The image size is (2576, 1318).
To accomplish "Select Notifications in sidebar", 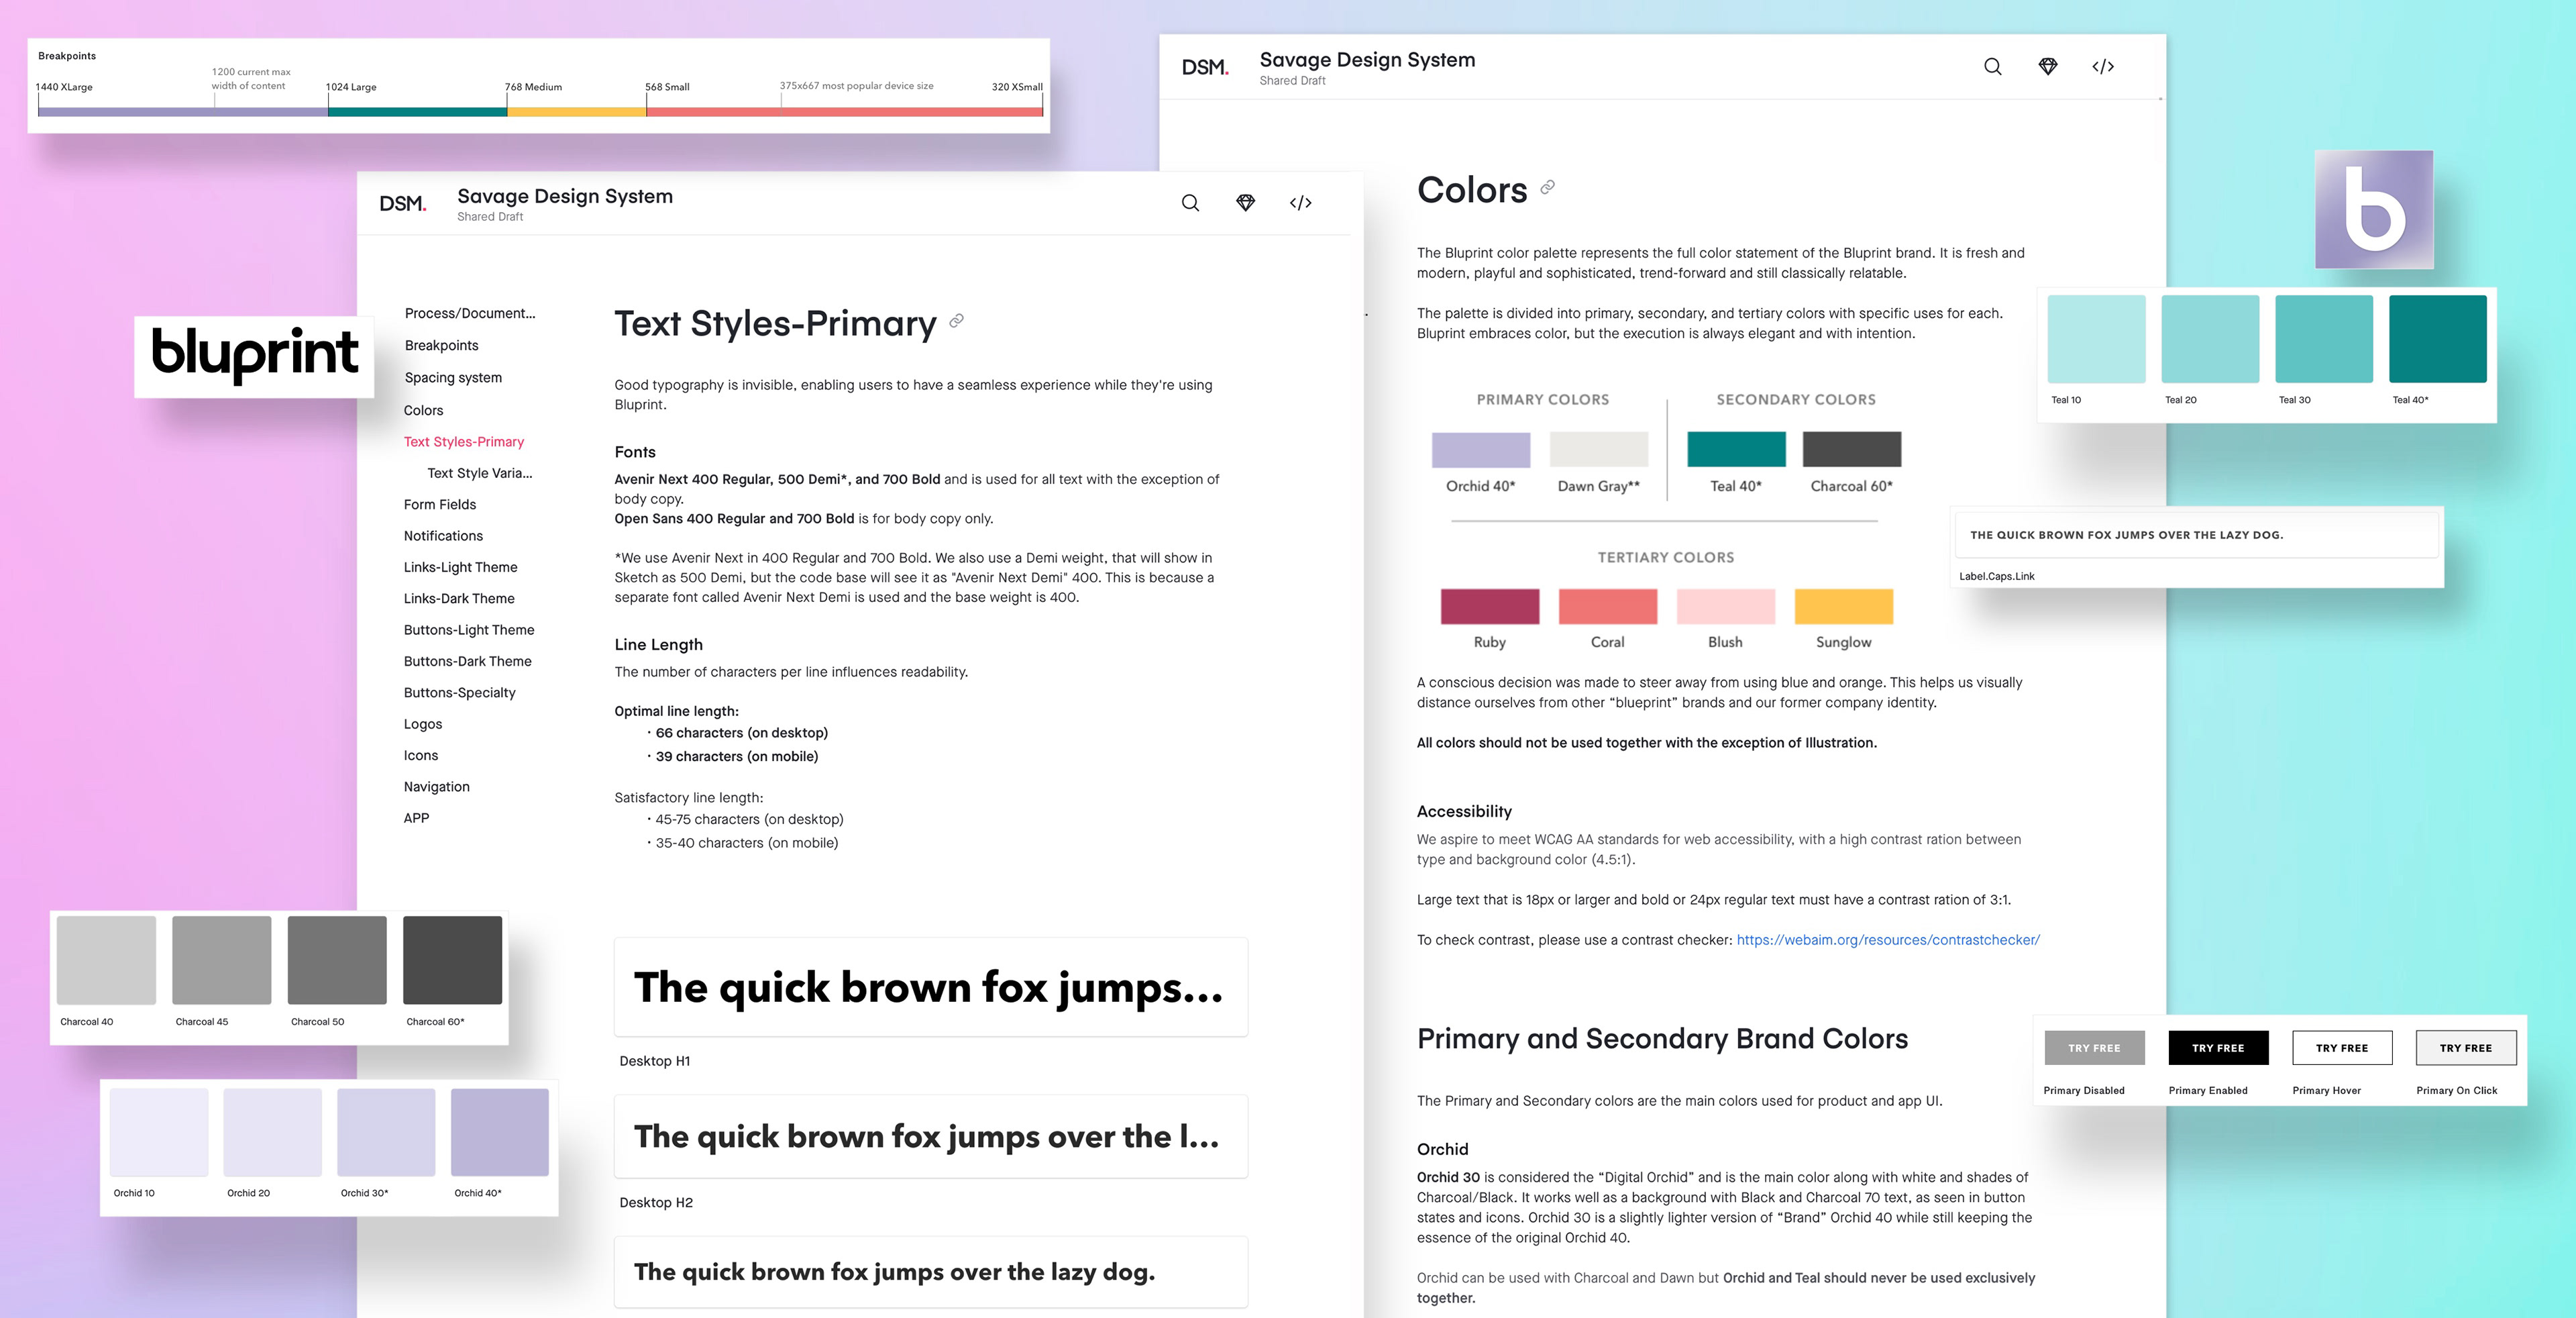I will (x=443, y=536).
